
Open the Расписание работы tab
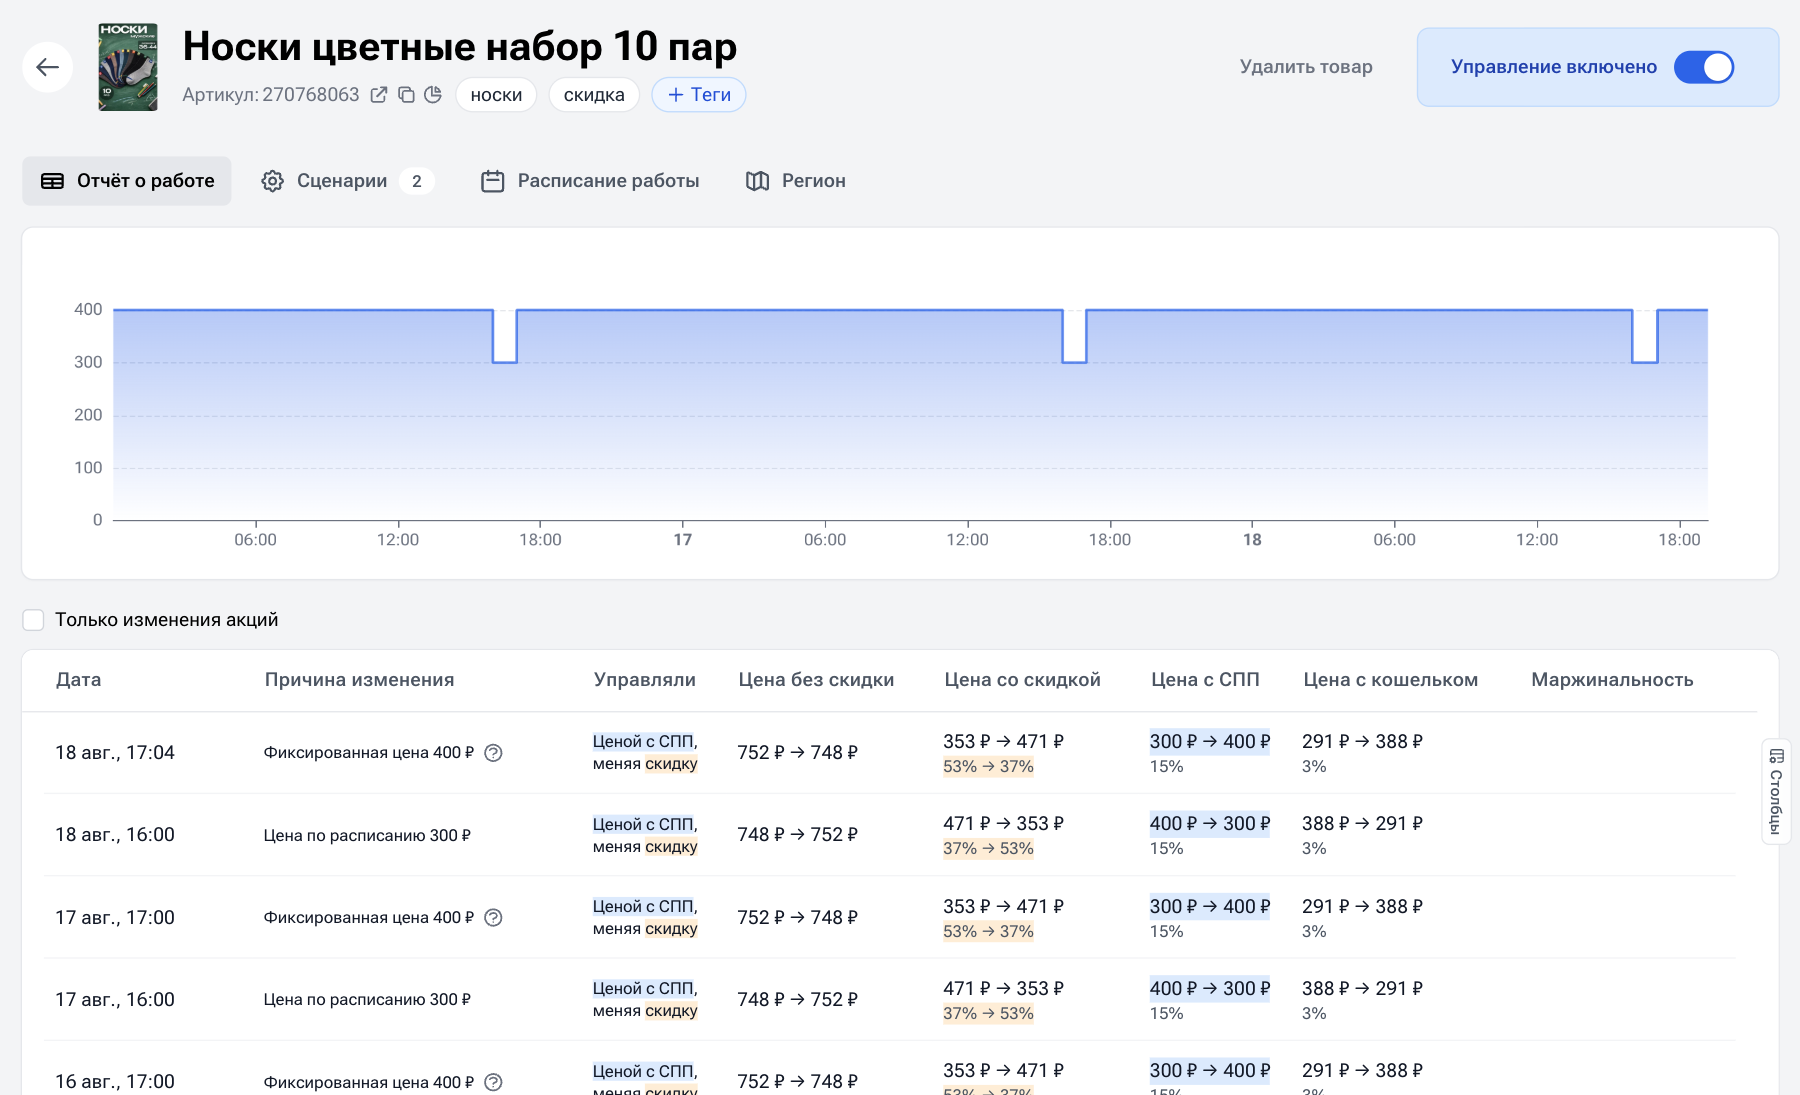click(590, 181)
